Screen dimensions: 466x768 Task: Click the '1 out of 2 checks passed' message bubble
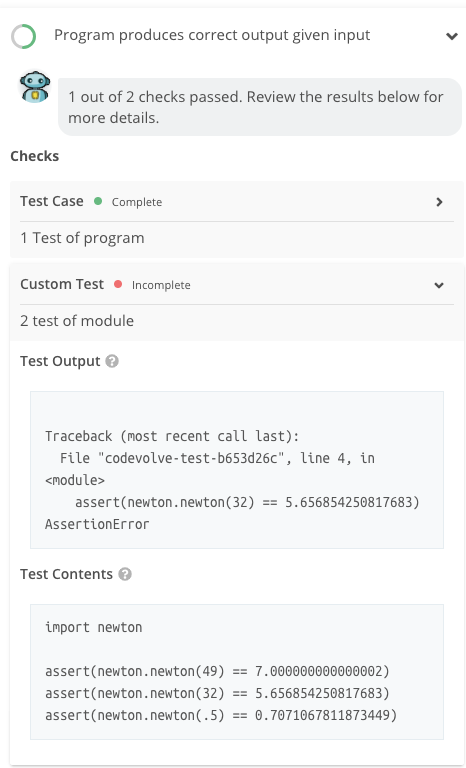pos(260,107)
